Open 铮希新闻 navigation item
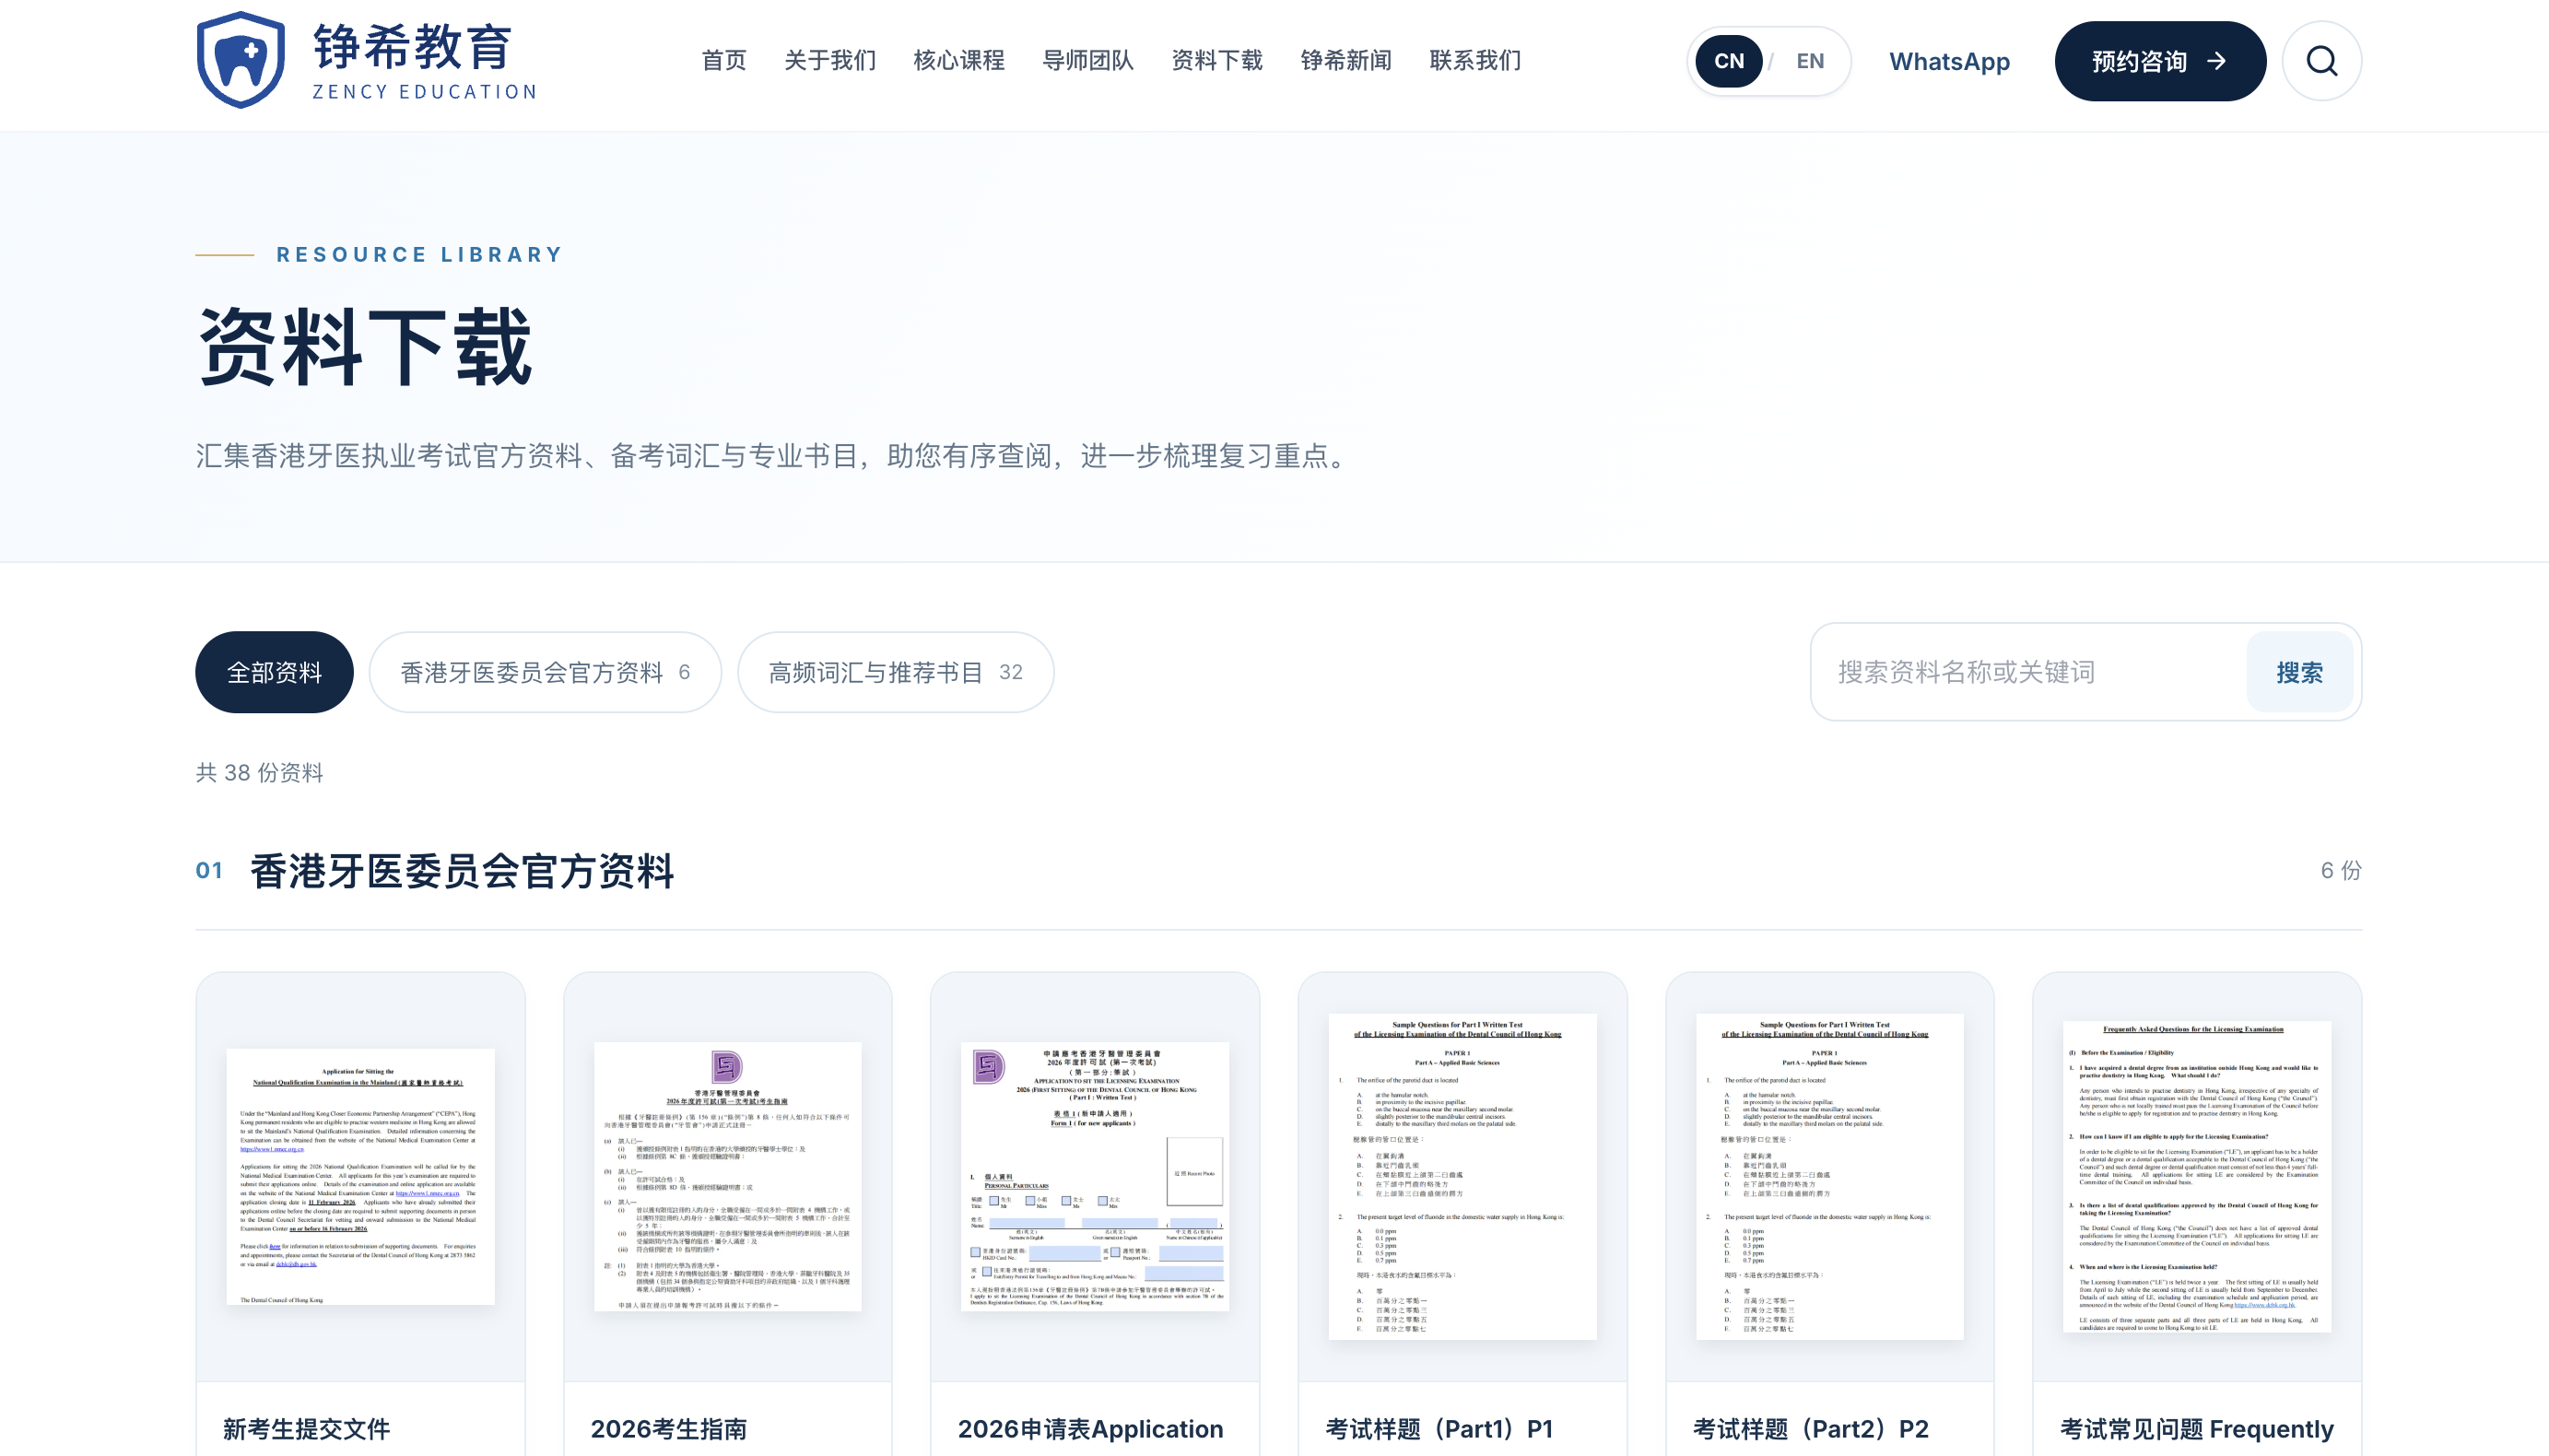2549x1456 pixels. (x=1346, y=61)
